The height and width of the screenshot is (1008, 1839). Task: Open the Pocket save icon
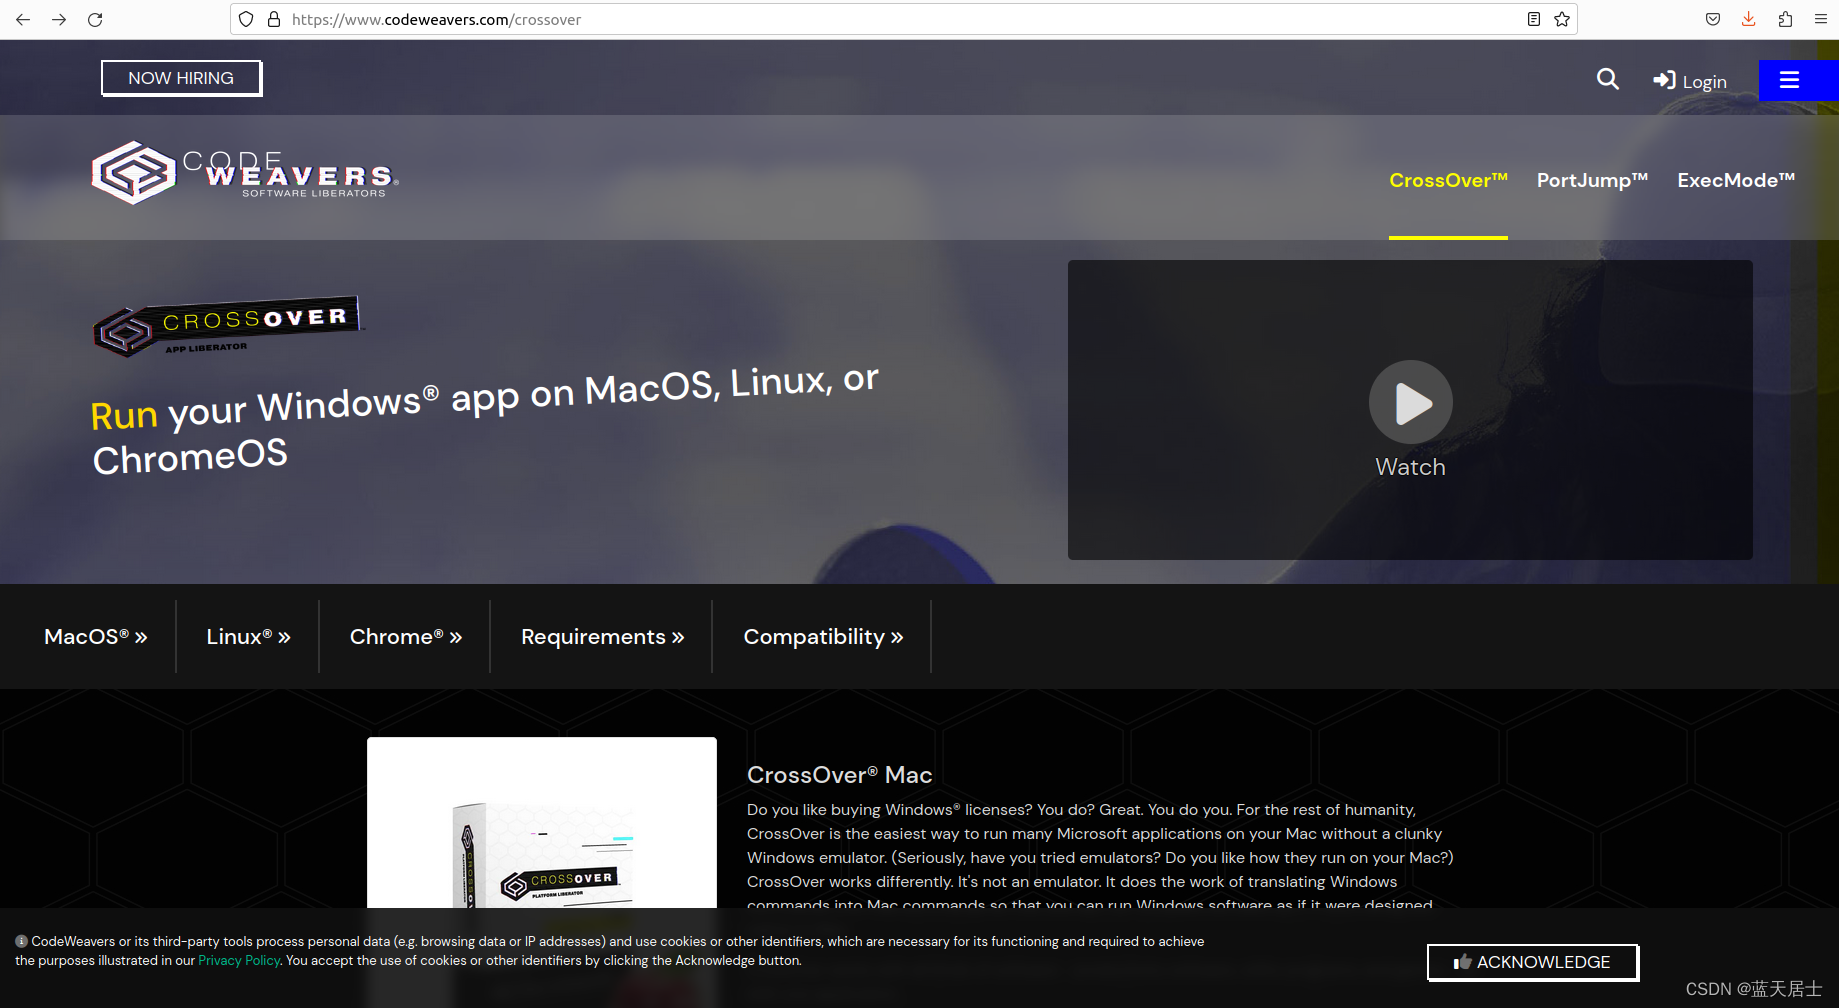coord(1713,19)
